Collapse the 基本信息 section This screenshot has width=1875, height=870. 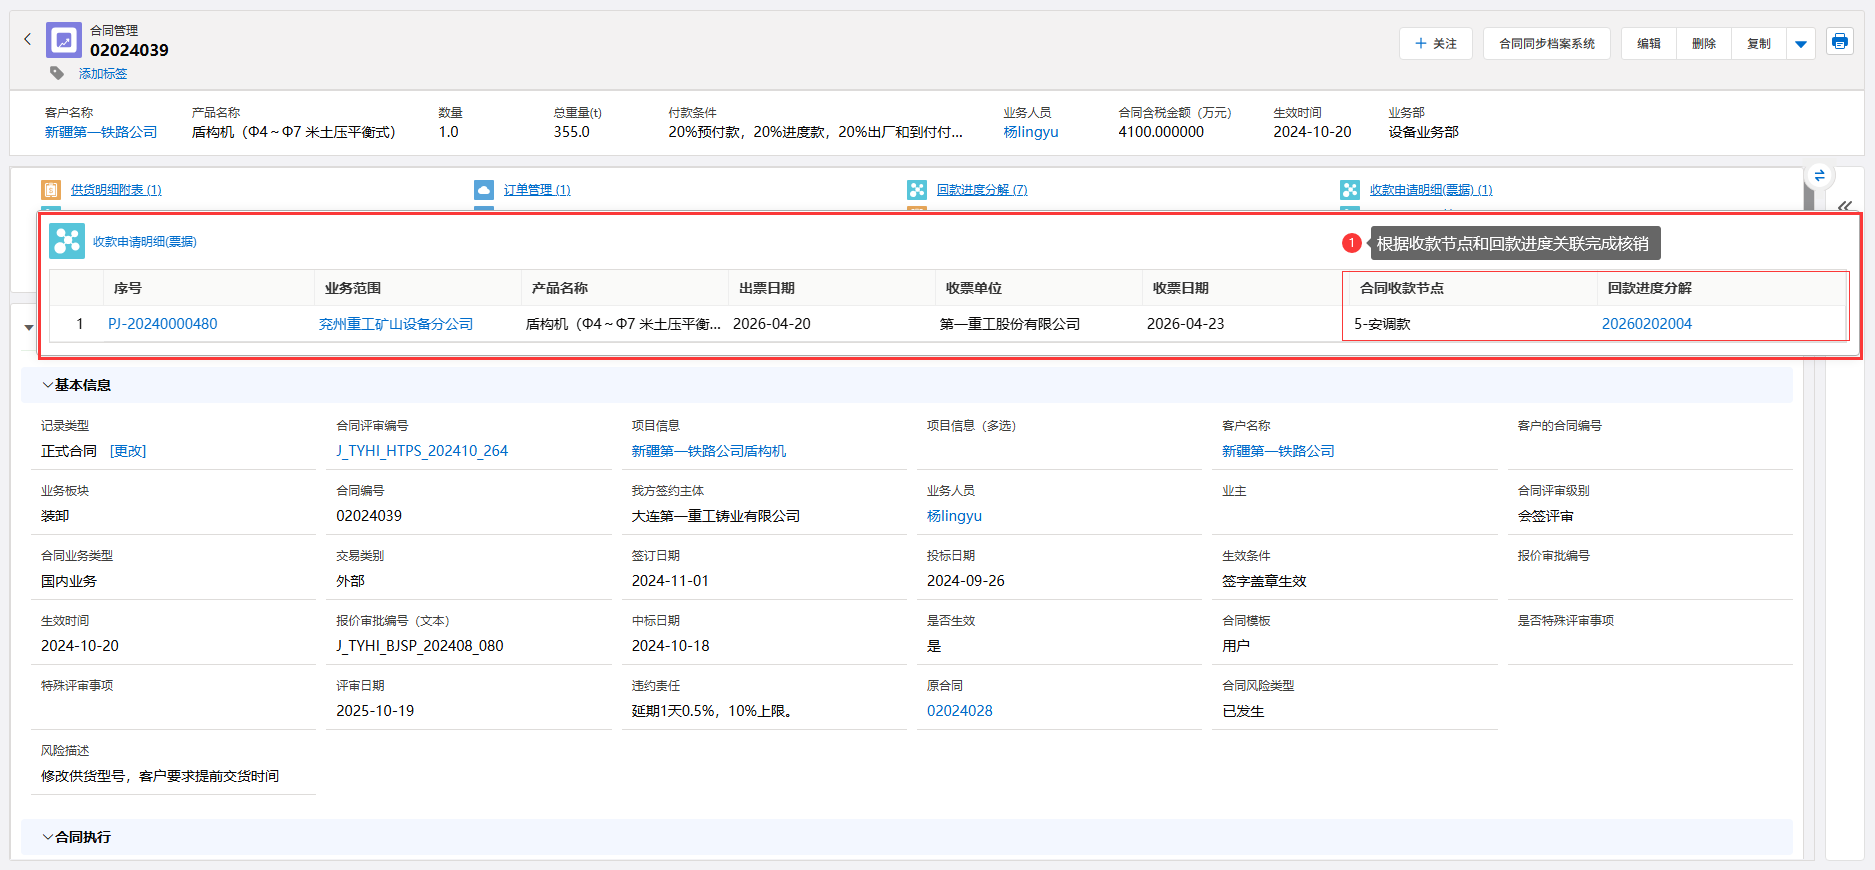click(x=47, y=385)
